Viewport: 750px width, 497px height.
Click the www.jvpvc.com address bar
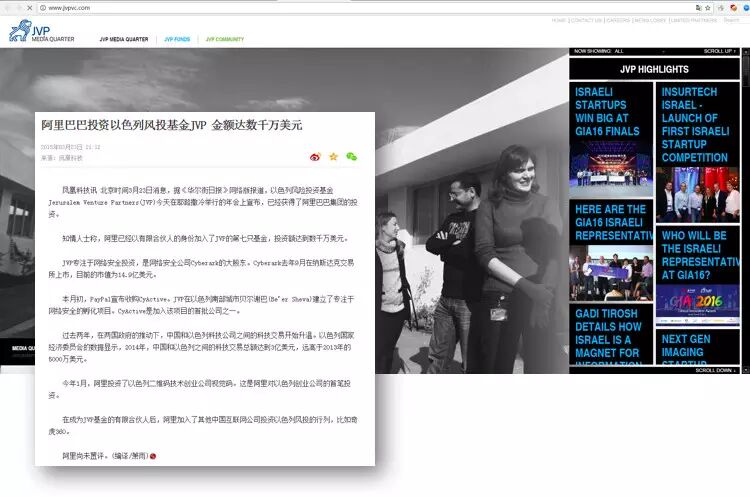pyautogui.click(x=368, y=8)
